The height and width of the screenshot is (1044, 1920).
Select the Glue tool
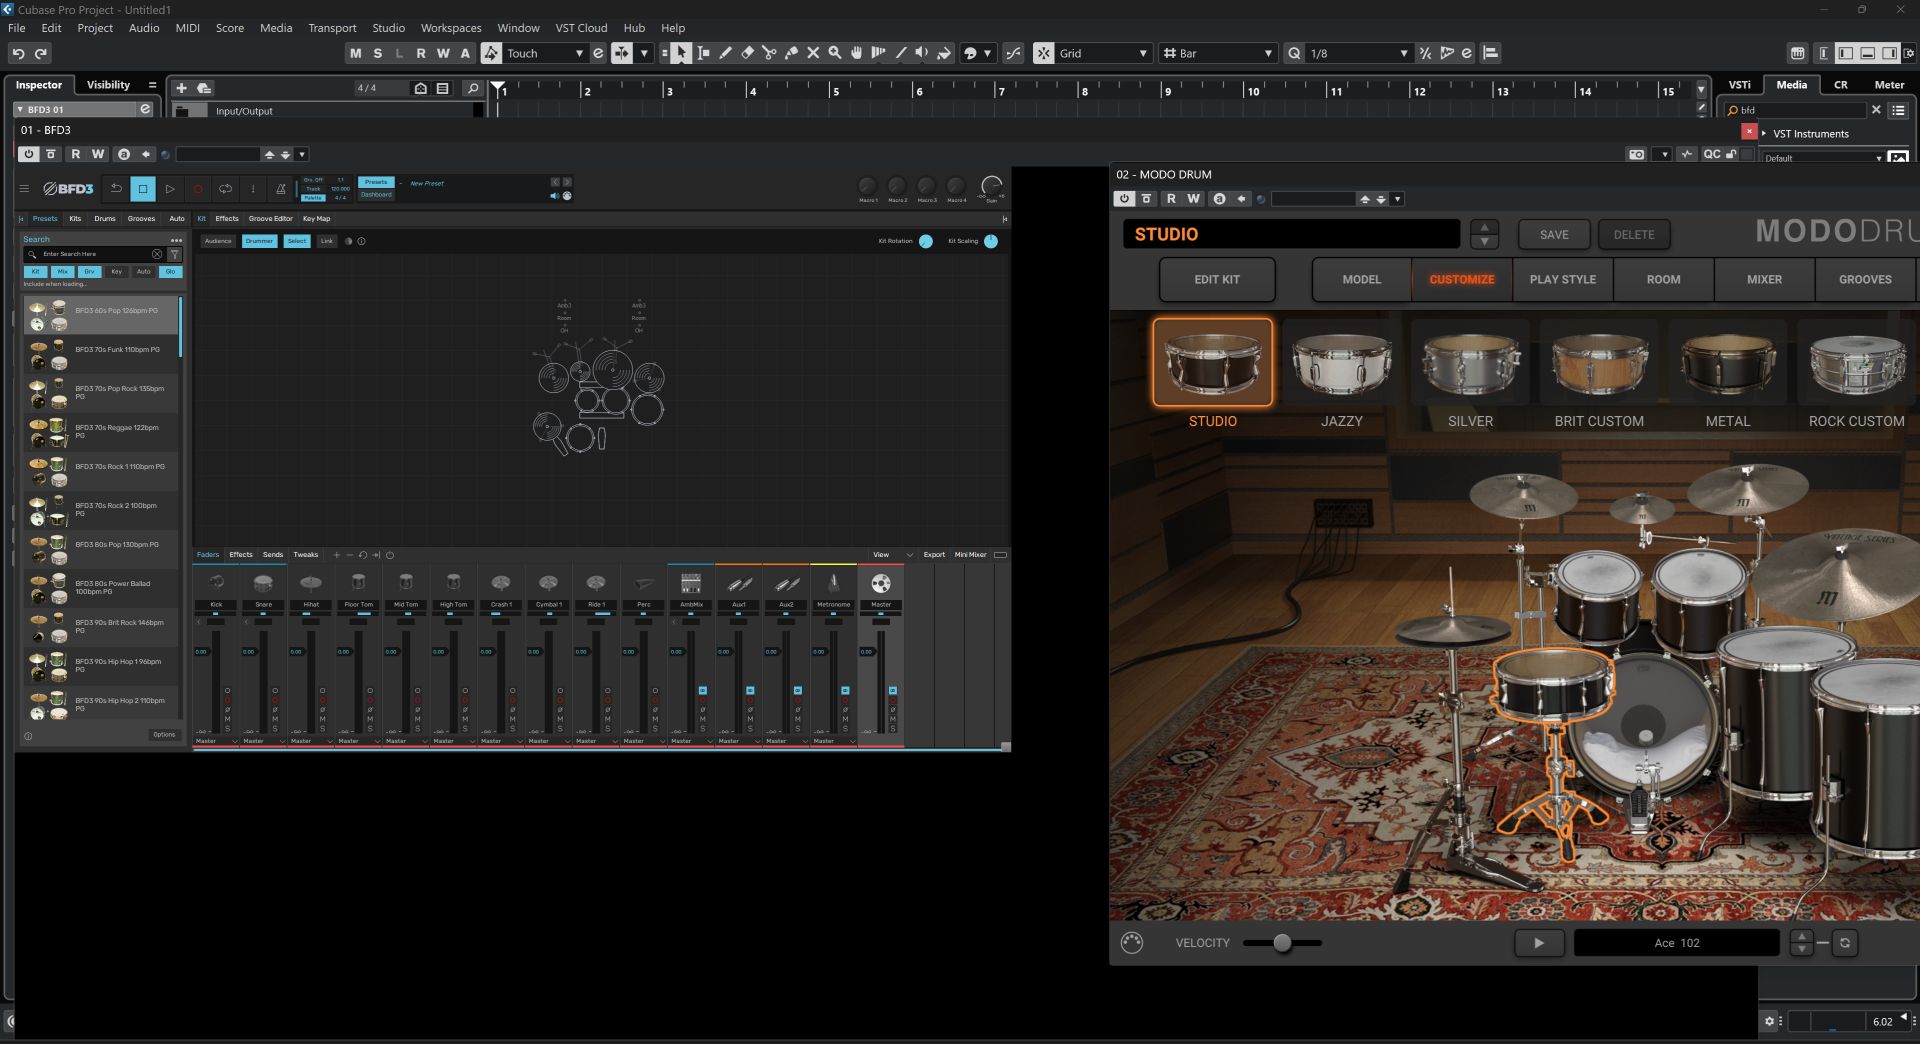[791, 53]
